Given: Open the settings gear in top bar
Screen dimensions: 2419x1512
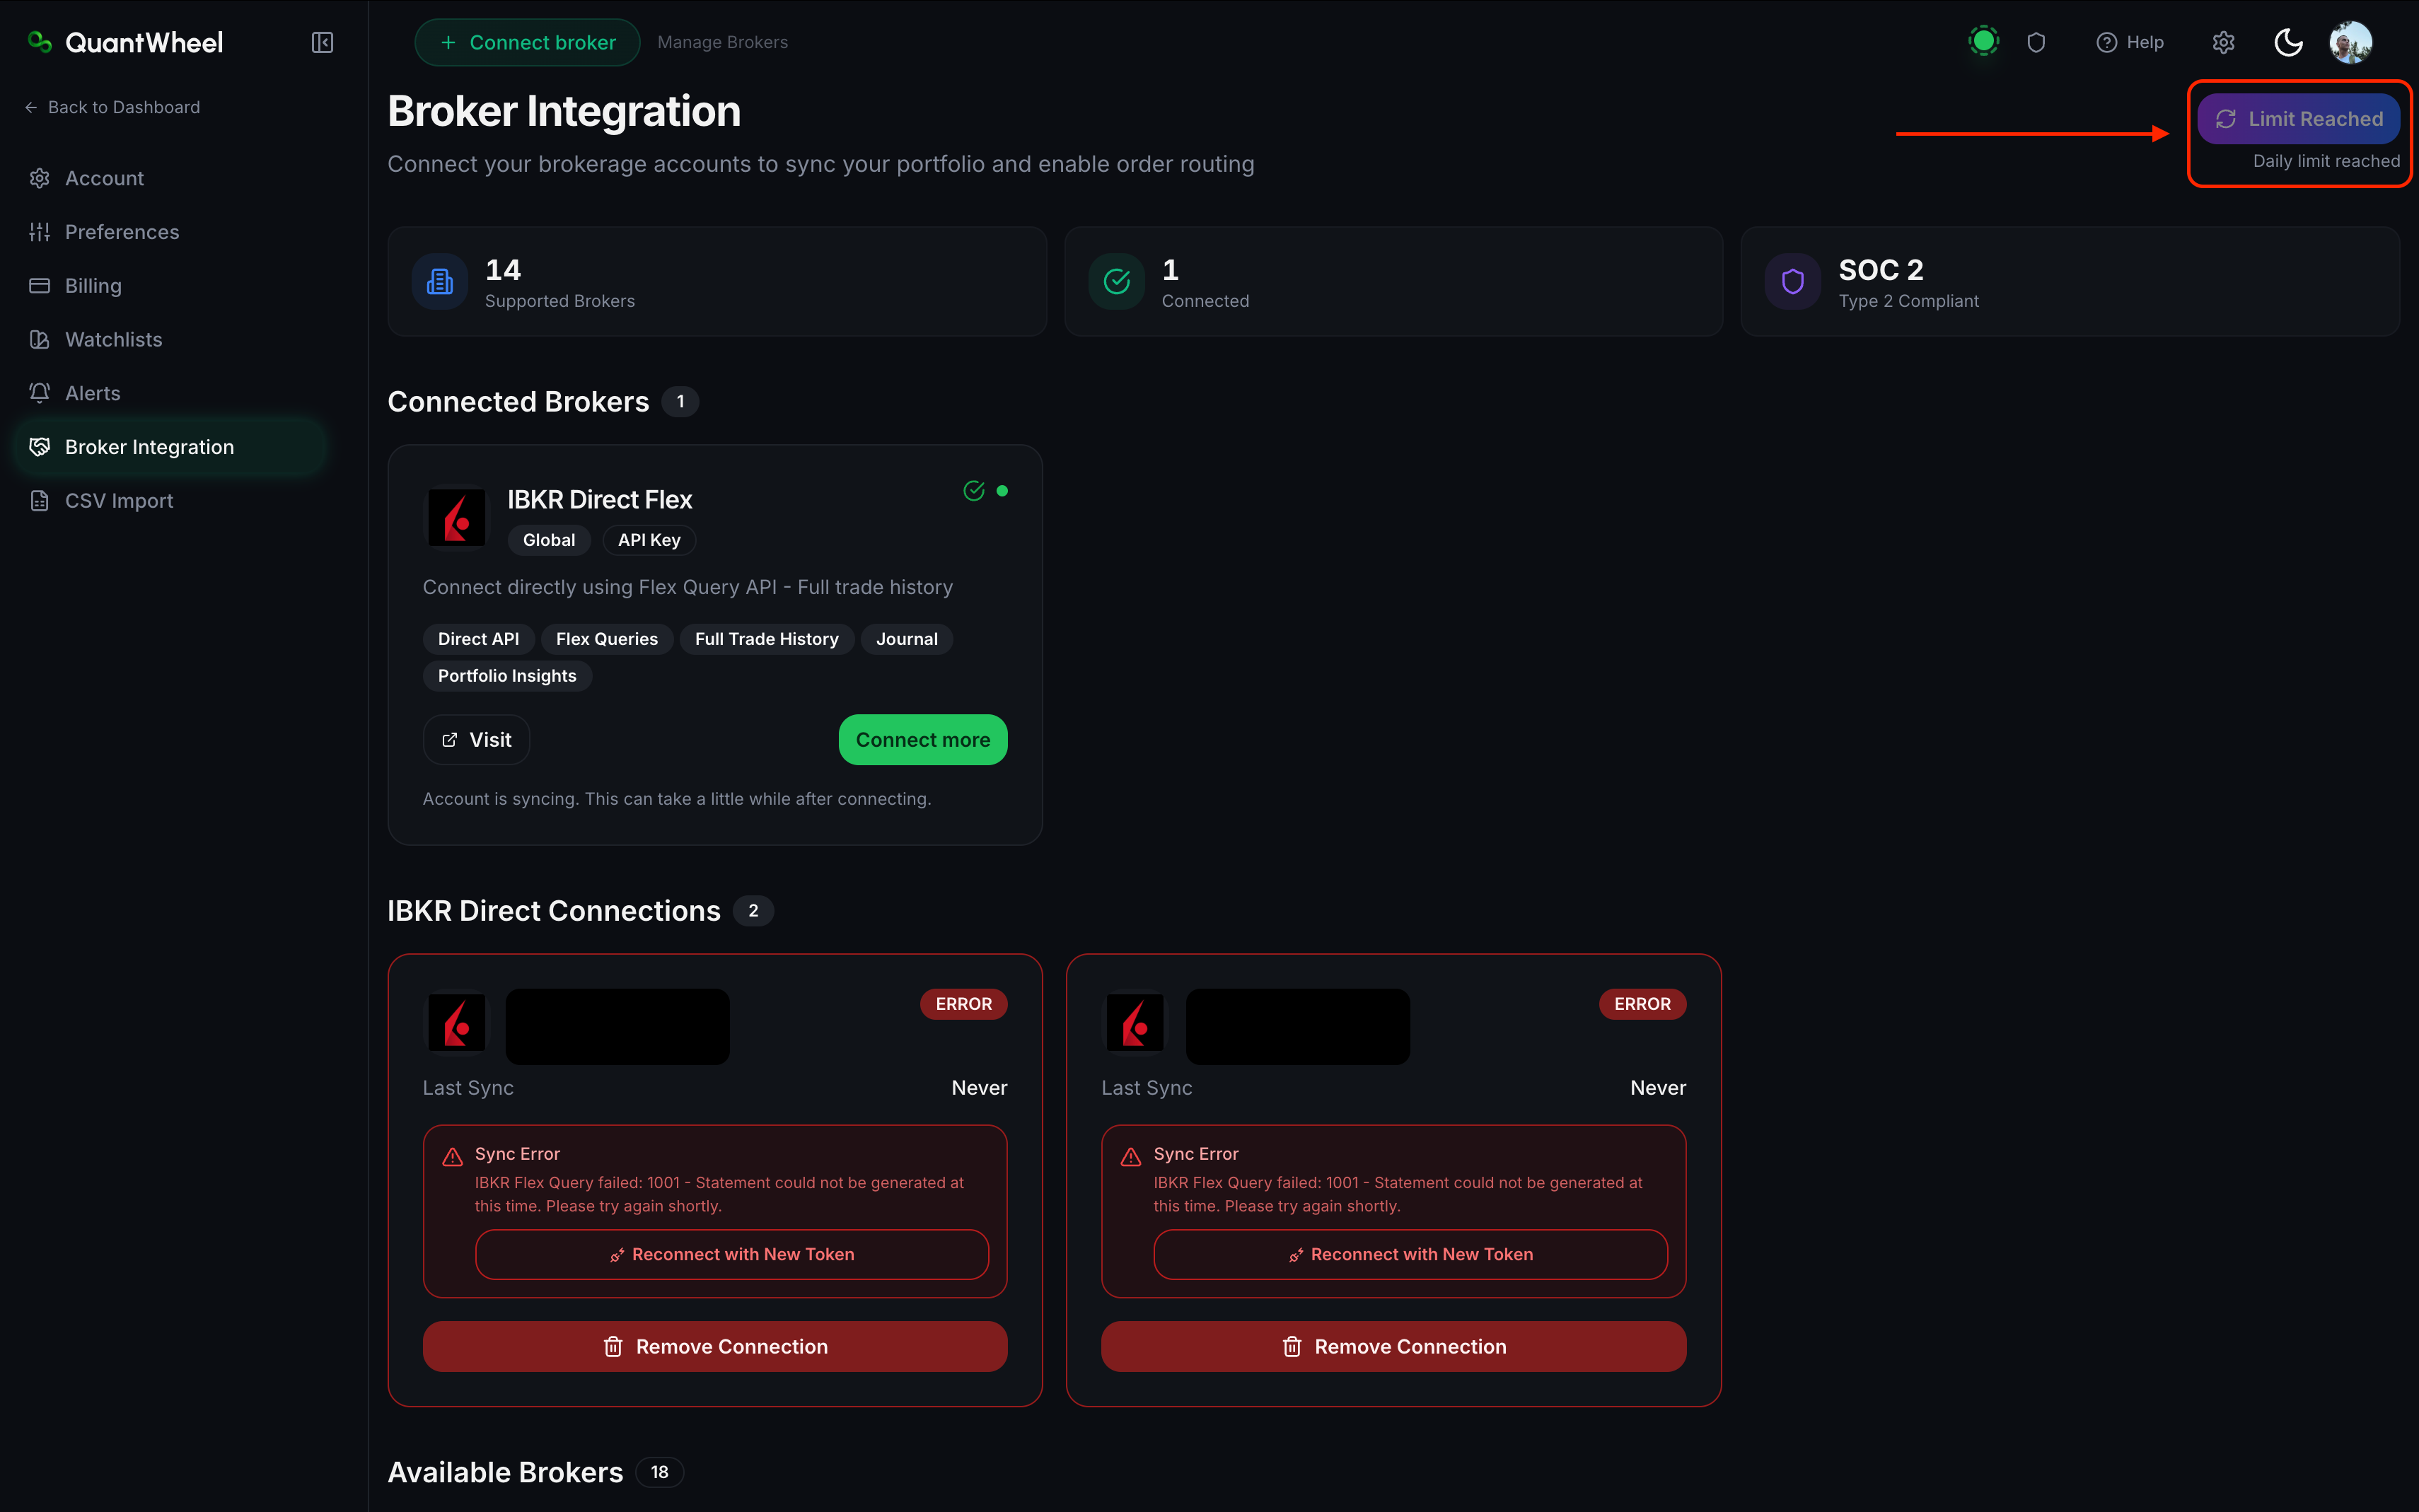Looking at the screenshot, I should (x=2223, y=42).
